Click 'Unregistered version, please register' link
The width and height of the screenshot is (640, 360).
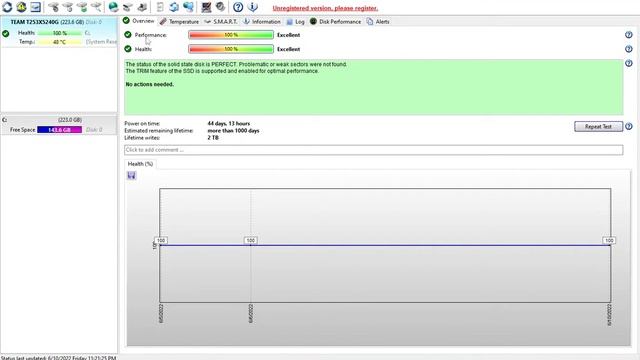325,8
